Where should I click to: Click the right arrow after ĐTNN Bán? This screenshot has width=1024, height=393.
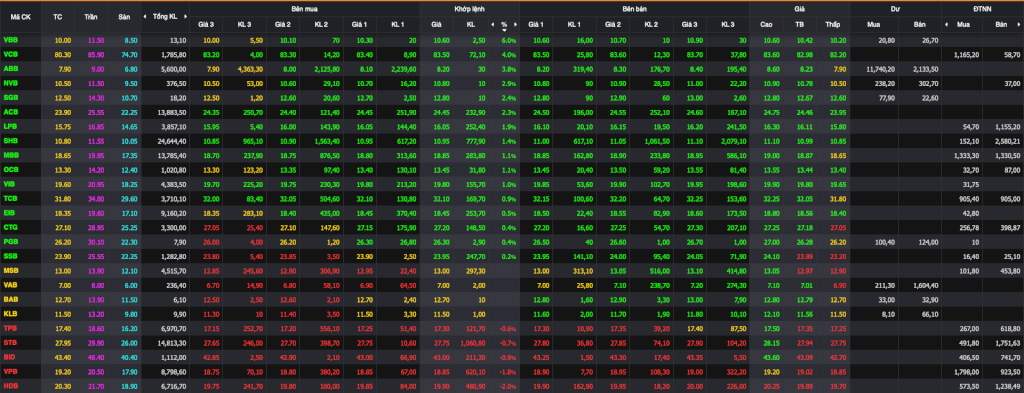[1020, 24]
